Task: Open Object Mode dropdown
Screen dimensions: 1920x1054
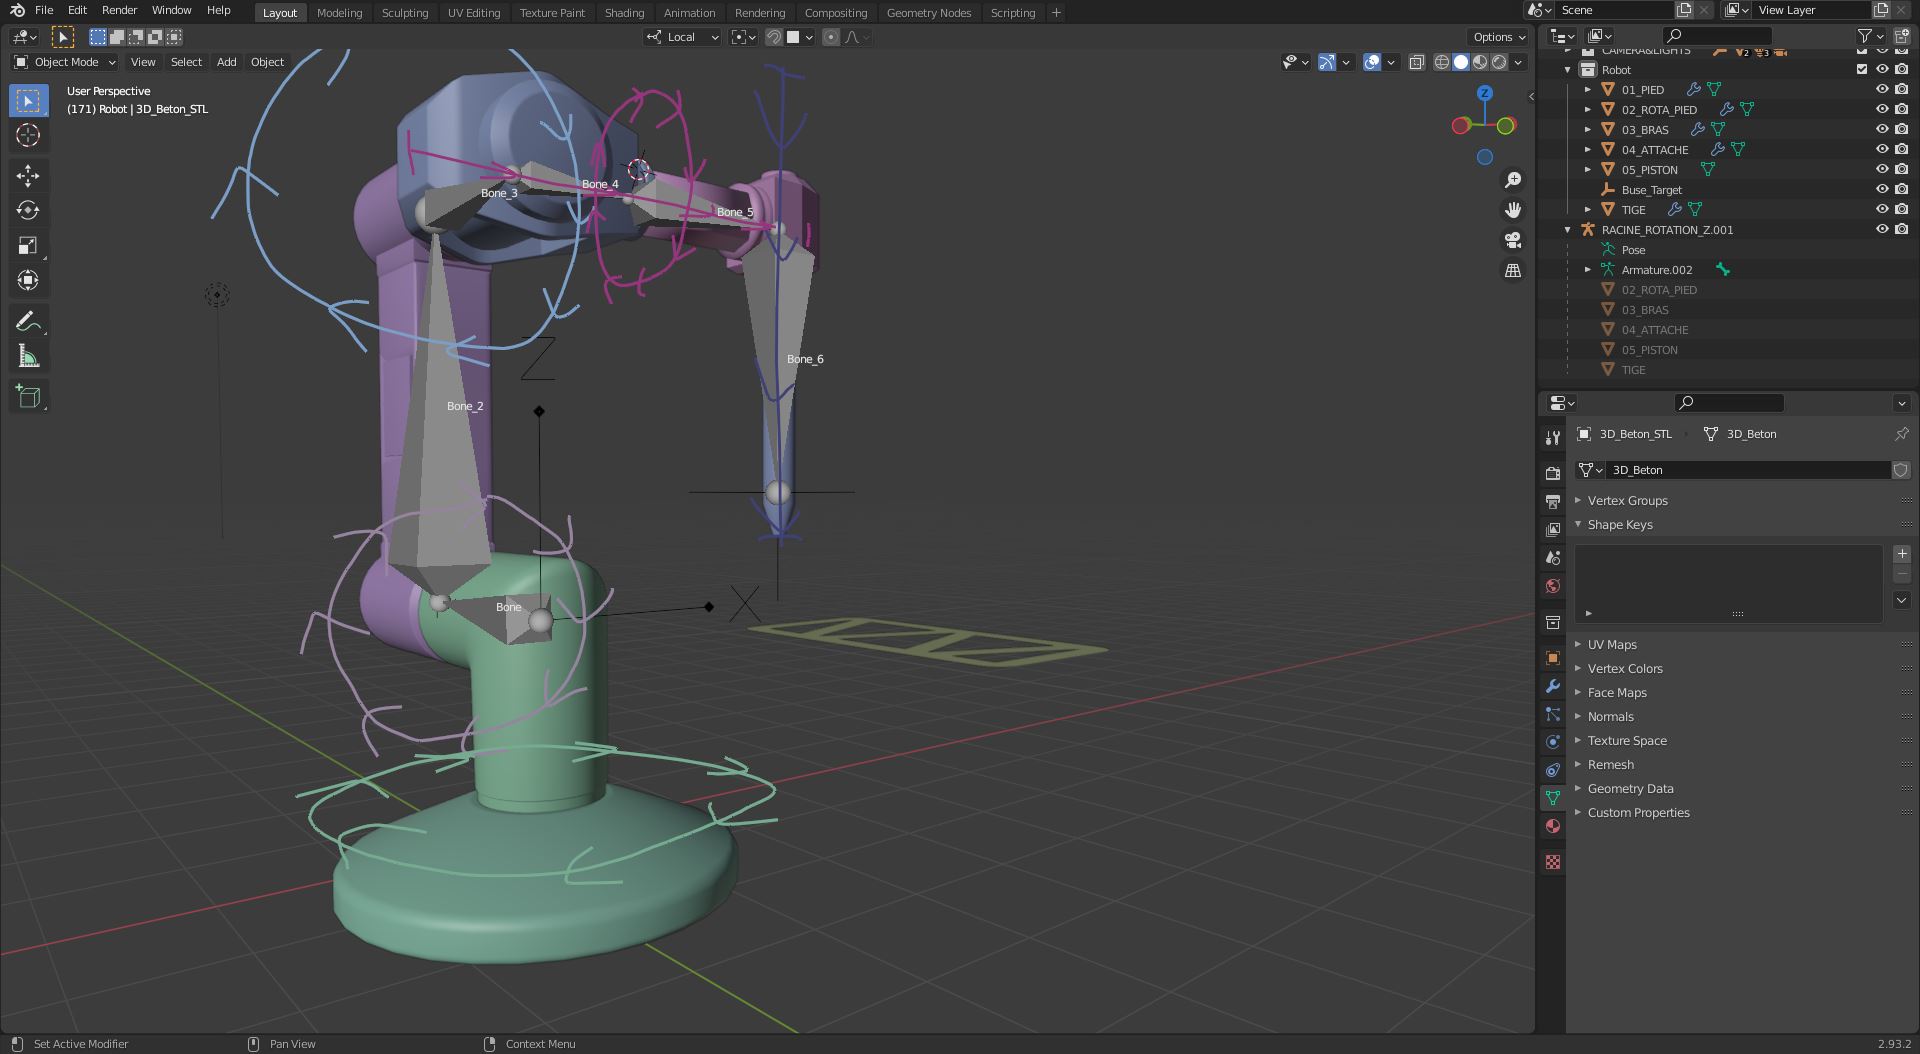Action: (65, 62)
